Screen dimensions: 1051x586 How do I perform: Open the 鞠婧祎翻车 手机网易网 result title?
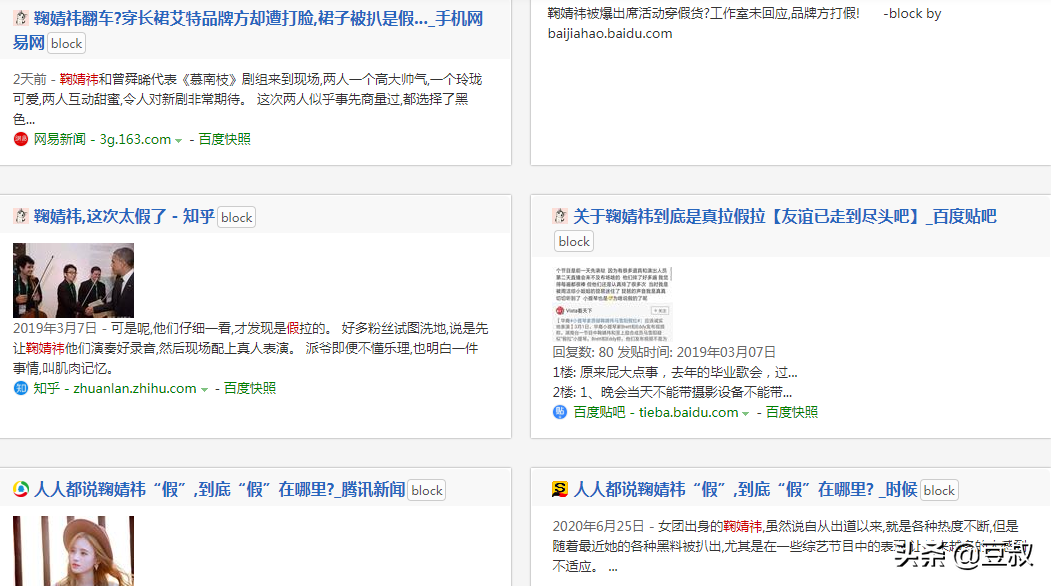248,30
